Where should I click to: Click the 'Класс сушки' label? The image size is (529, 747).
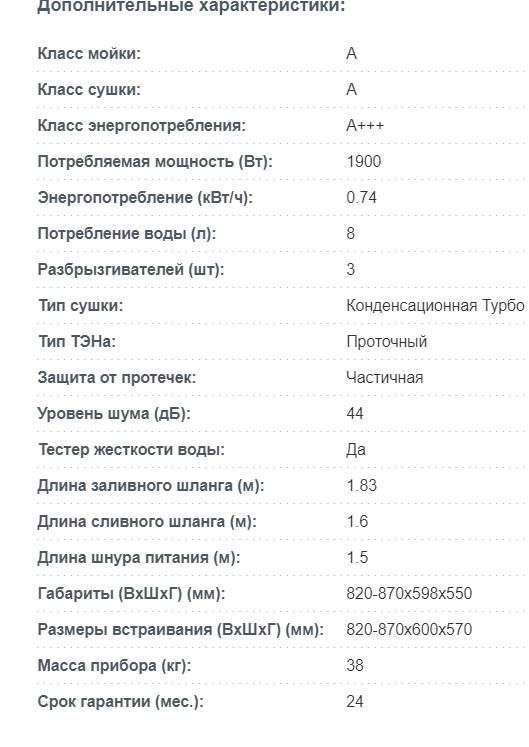(x=89, y=90)
